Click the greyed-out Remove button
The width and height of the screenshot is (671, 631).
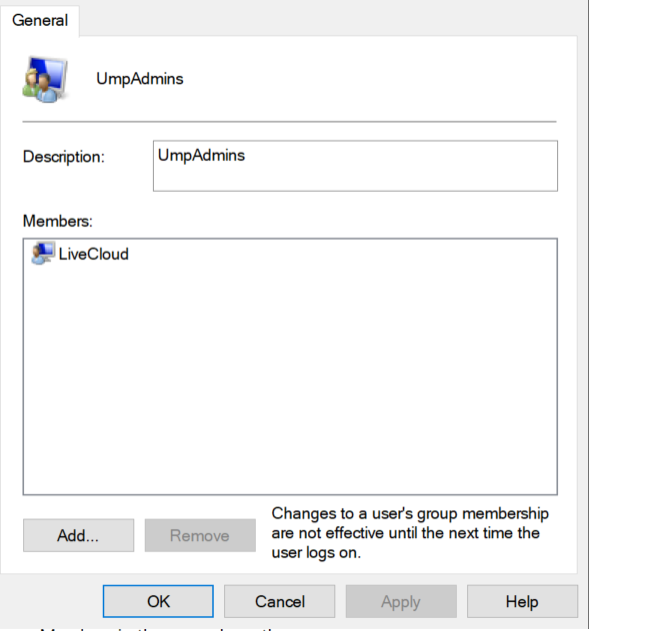coord(199,535)
